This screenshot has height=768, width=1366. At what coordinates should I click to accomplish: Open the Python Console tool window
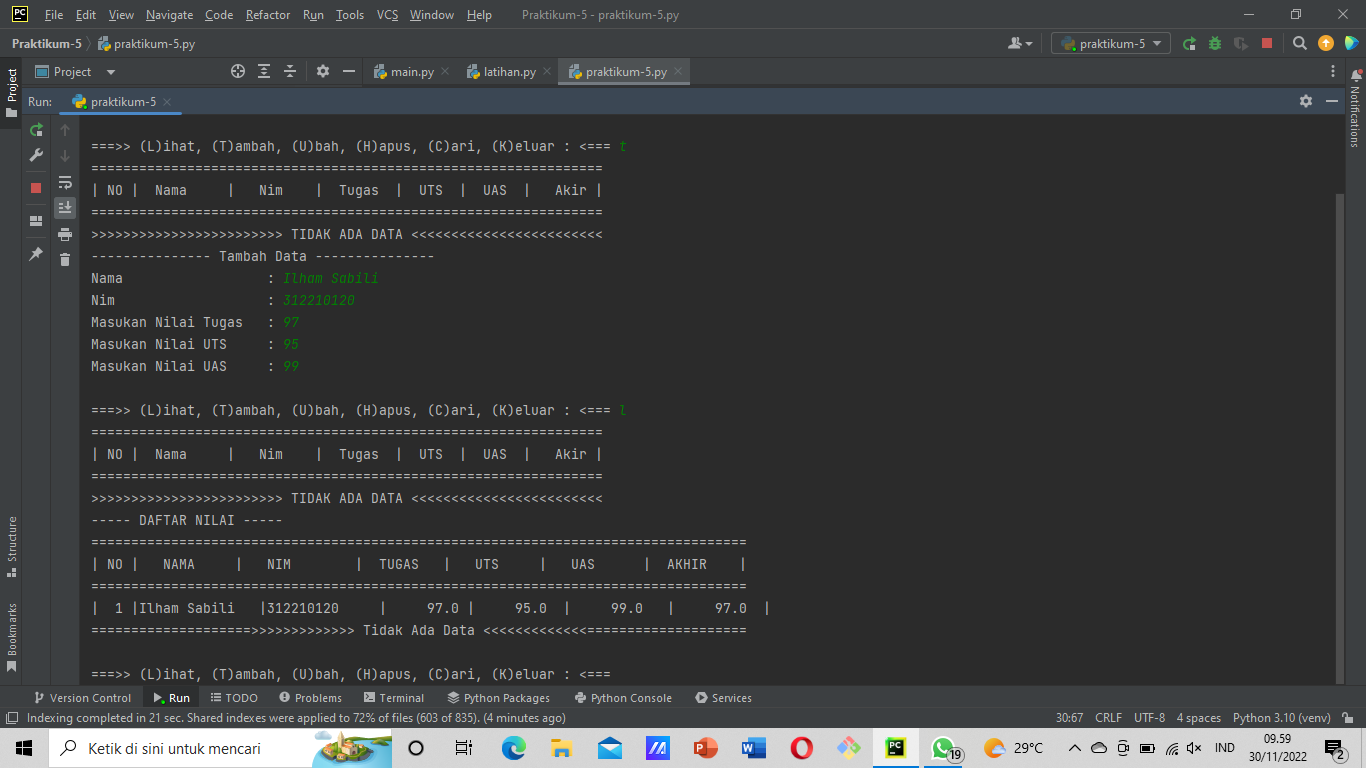(x=623, y=698)
